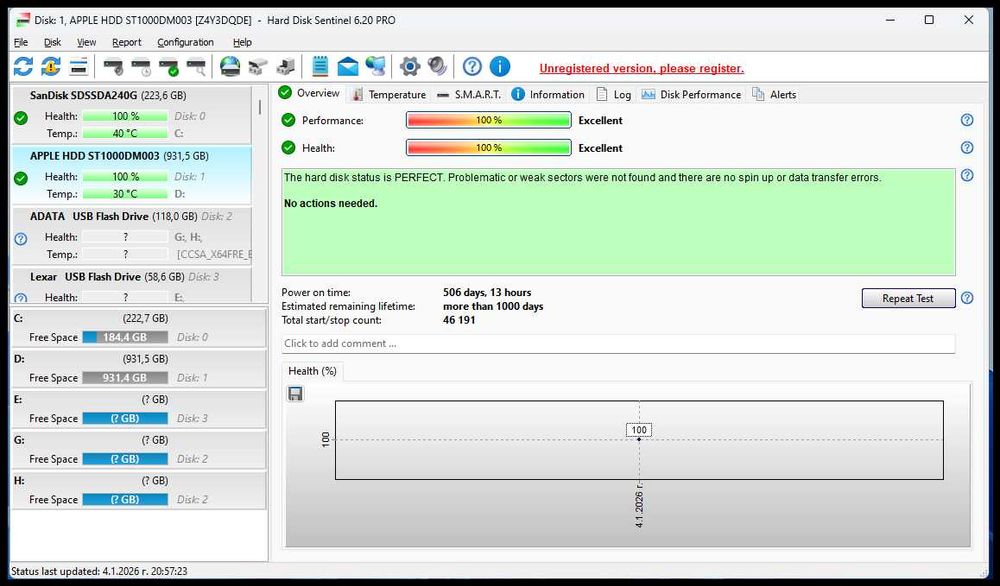This screenshot has height=586, width=1000.
Task: Select the Health (%) graph tab
Action: point(312,371)
